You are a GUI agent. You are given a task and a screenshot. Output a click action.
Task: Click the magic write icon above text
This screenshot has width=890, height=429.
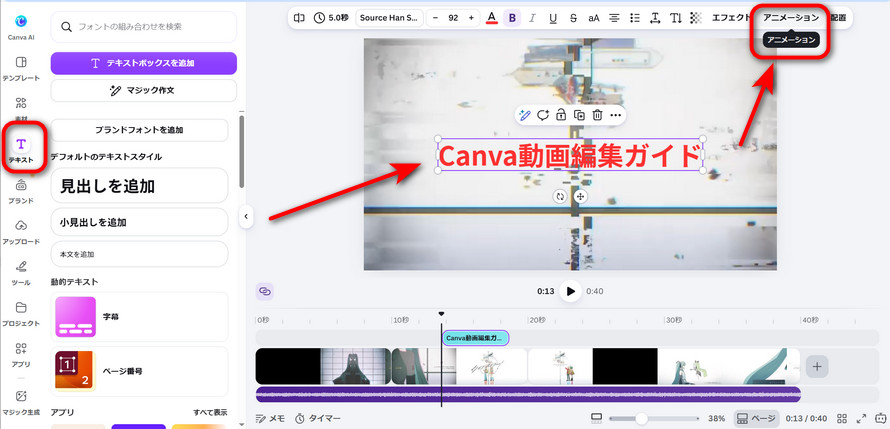point(524,115)
